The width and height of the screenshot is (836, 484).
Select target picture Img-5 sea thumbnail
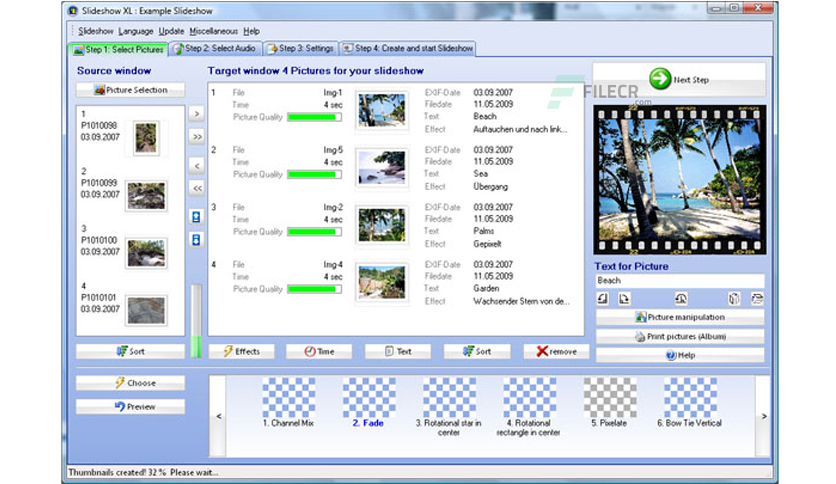pos(381,167)
